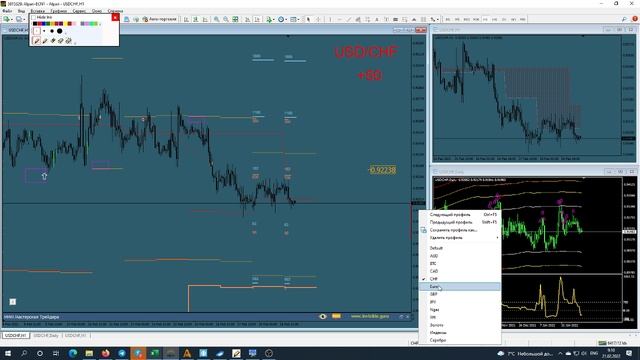
Task: Choose the largest pen size dot
Action: point(60,31)
